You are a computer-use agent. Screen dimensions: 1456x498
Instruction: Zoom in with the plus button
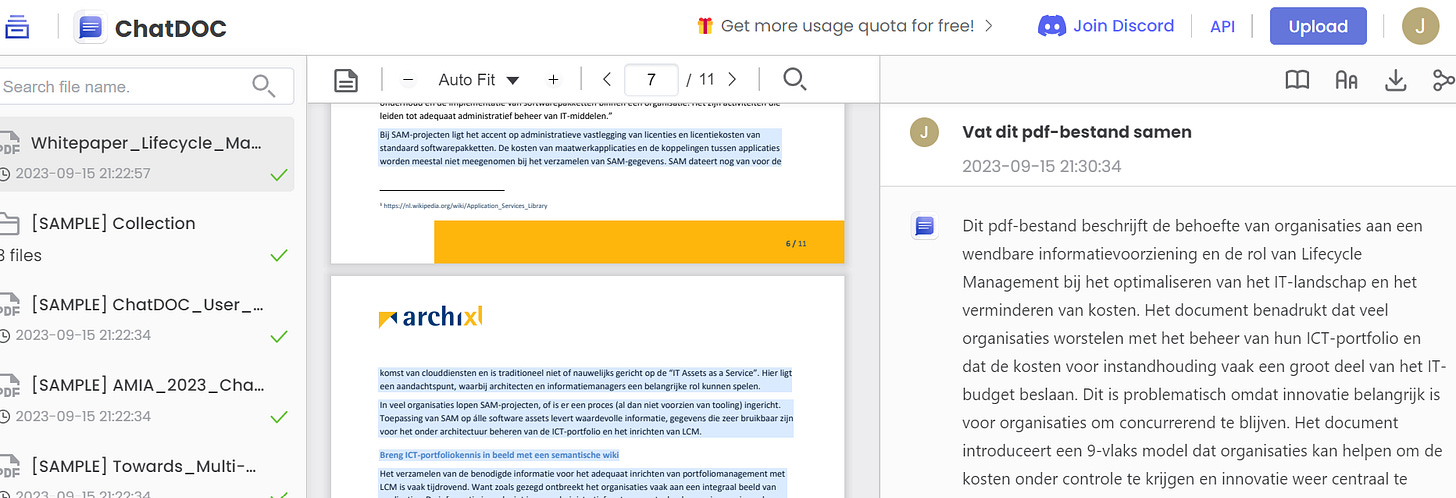click(553, 80)
